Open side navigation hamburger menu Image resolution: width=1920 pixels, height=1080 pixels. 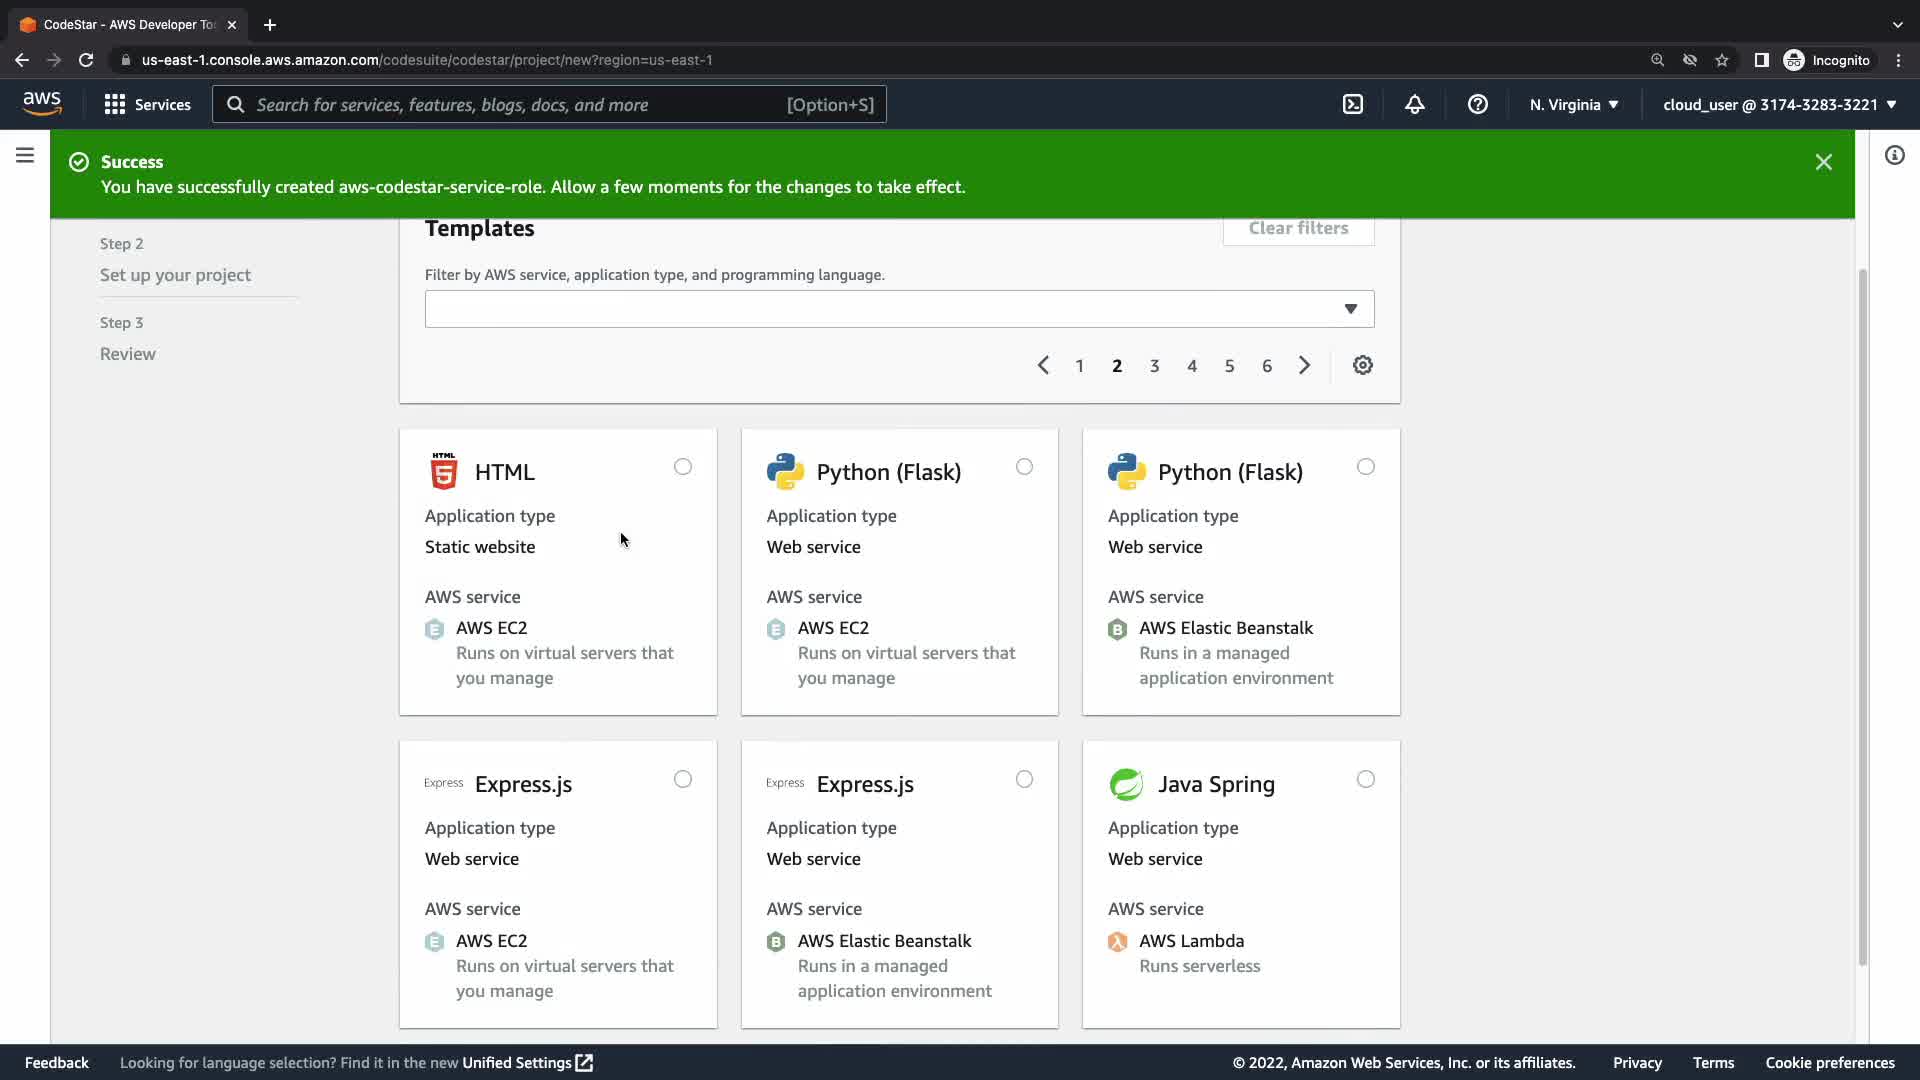(25, 155)
